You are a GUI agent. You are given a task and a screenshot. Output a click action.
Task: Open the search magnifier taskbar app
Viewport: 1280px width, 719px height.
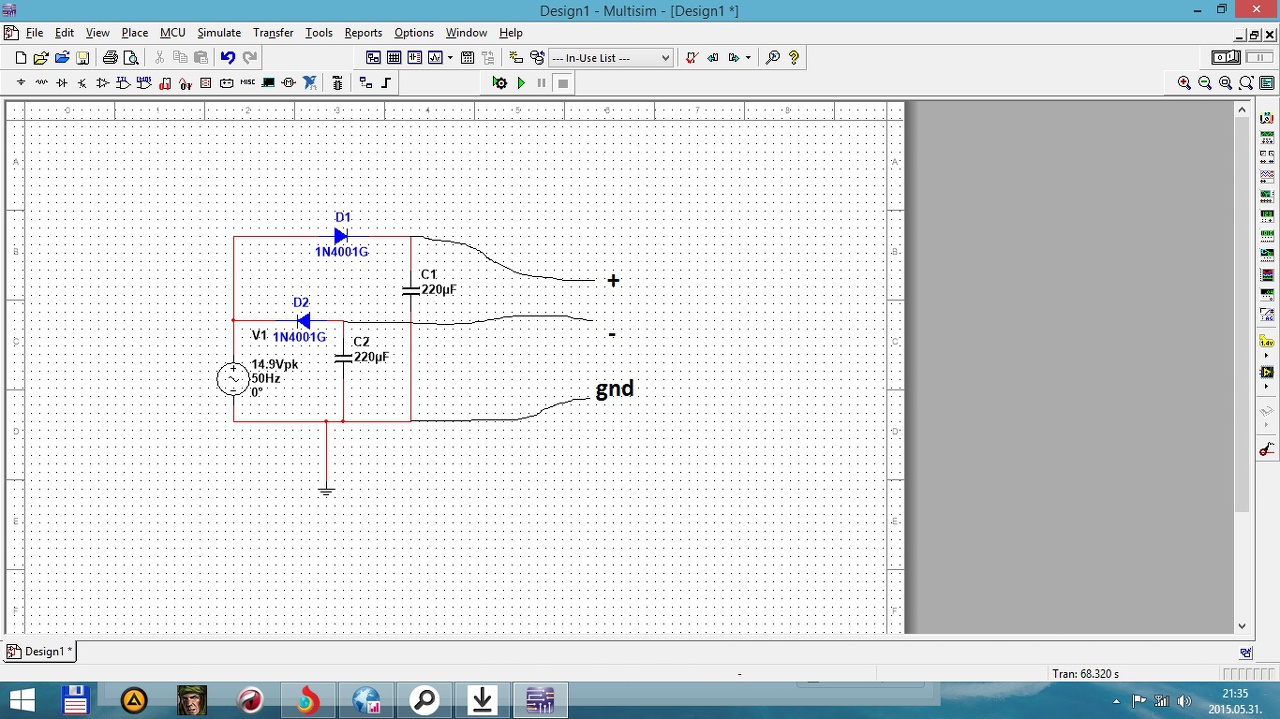(424, 700)
